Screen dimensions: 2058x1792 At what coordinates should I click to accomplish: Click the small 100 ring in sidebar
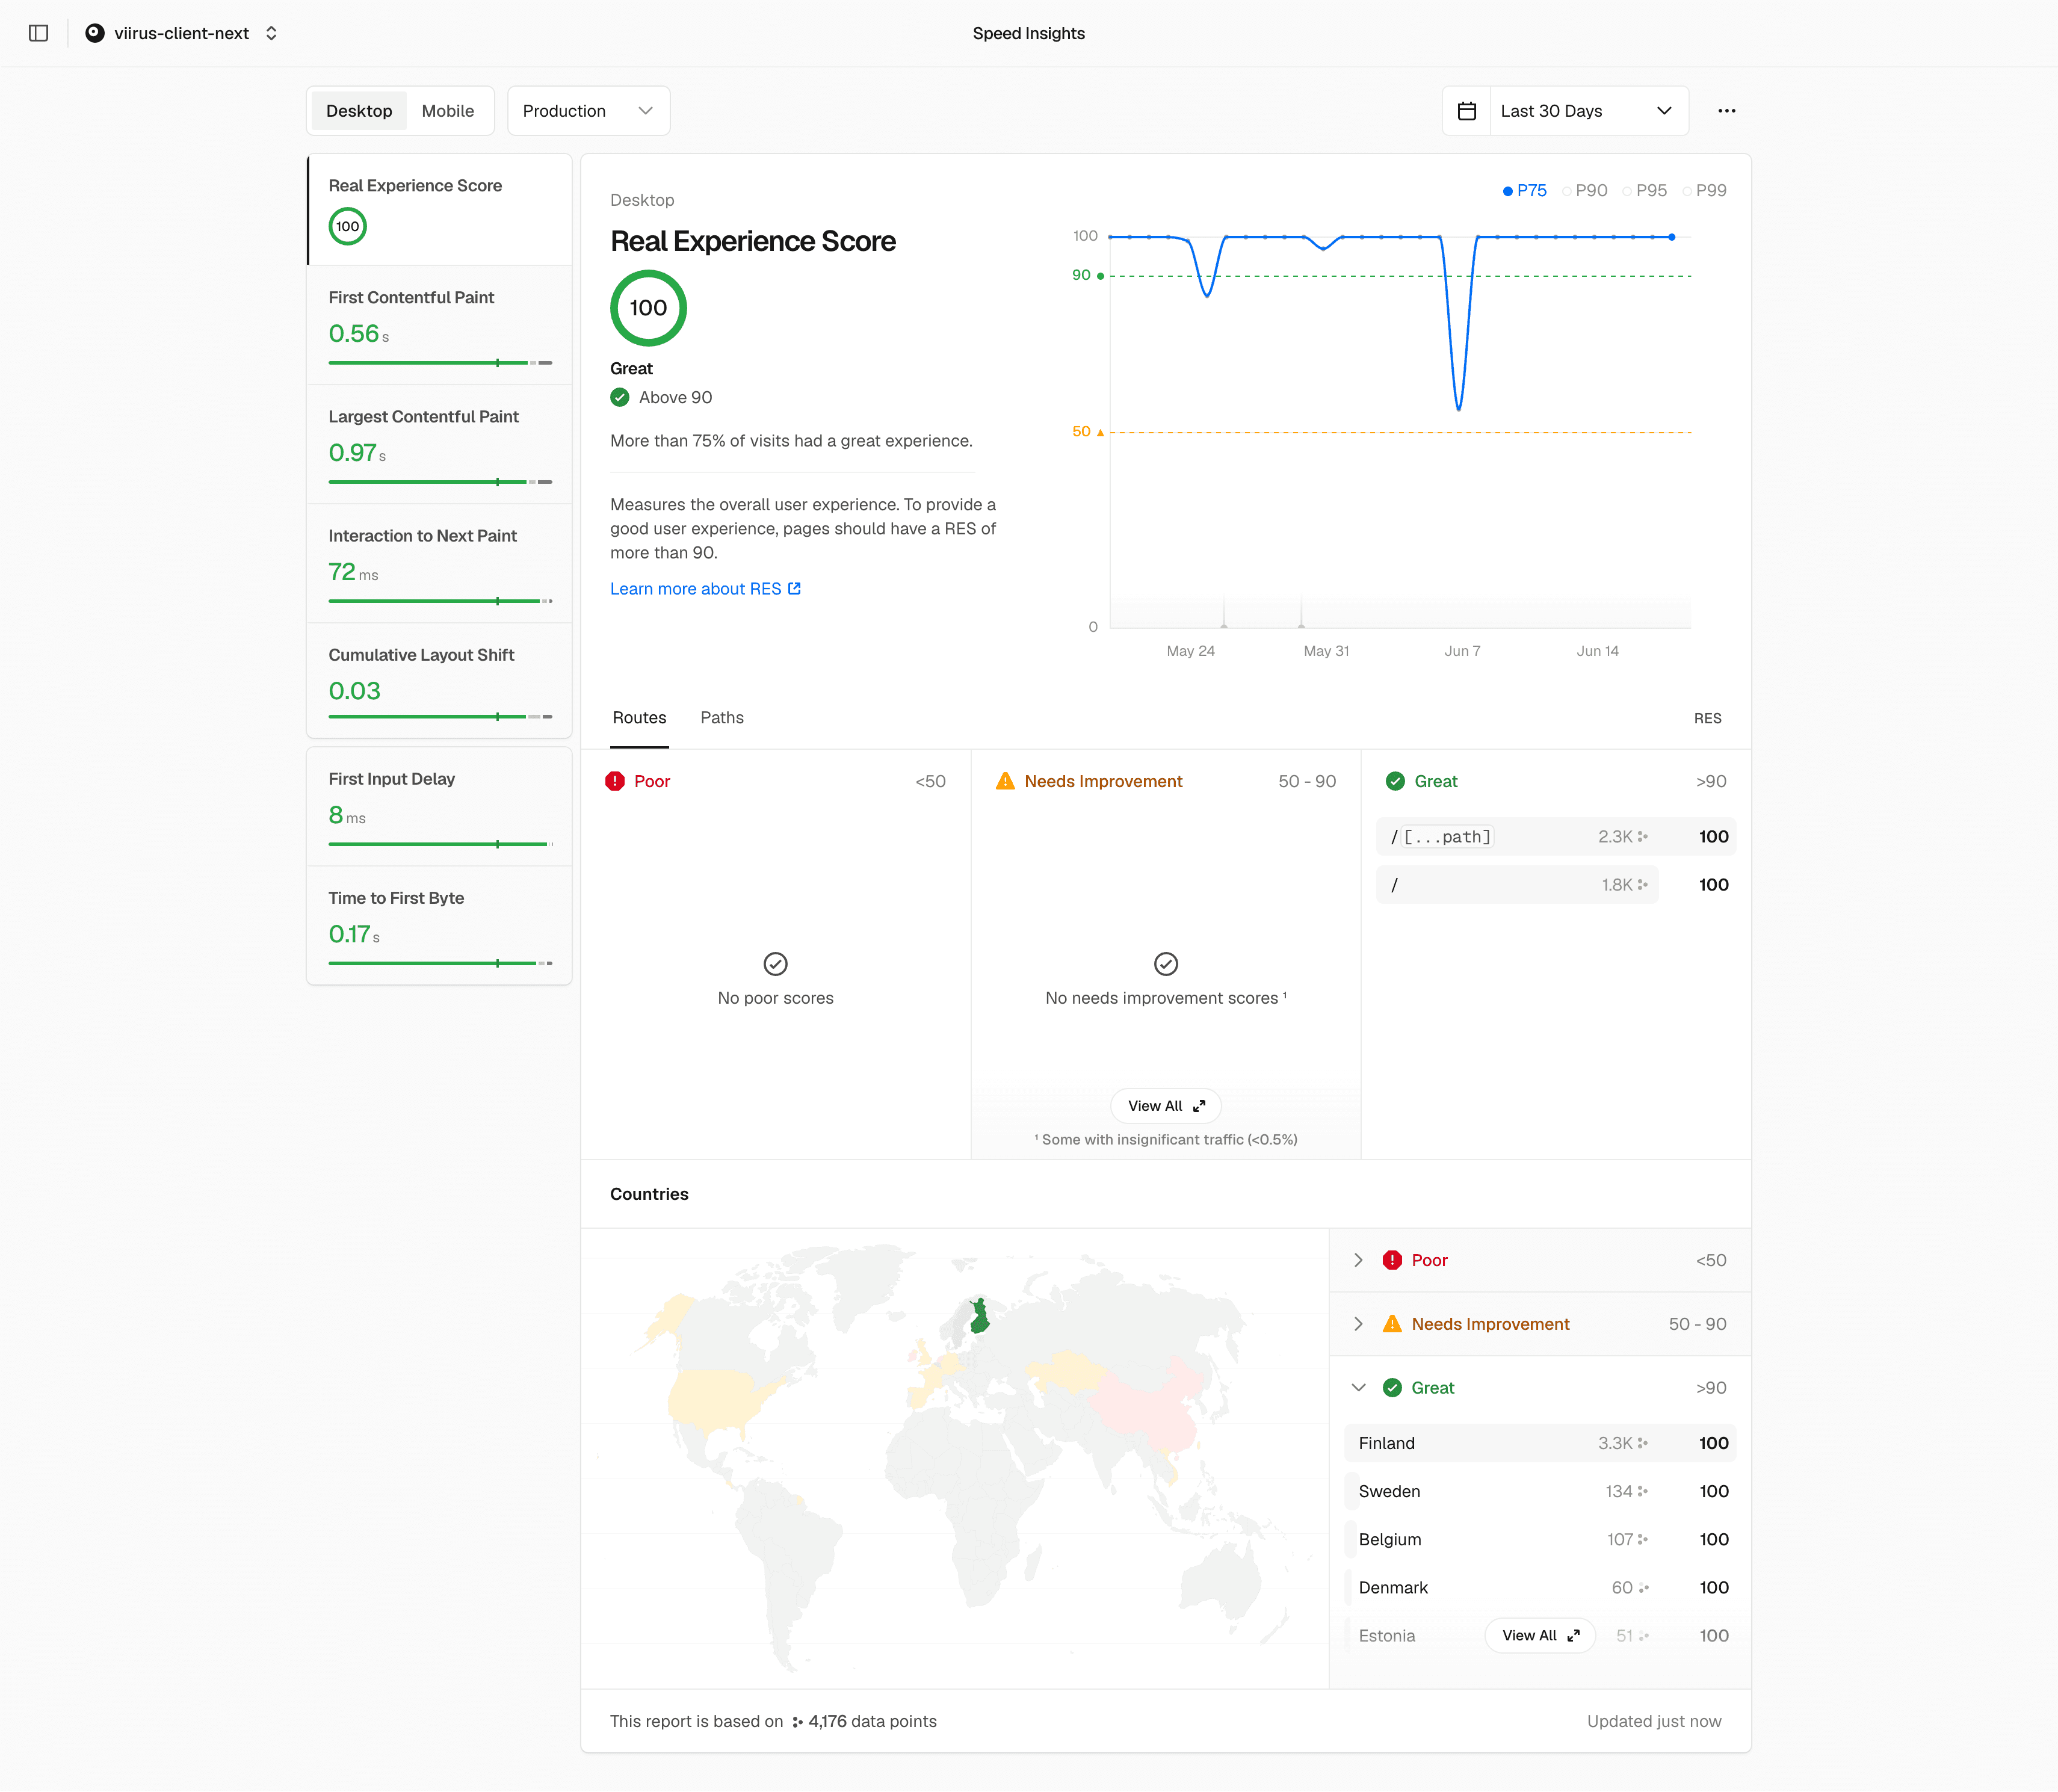(348, 226)
